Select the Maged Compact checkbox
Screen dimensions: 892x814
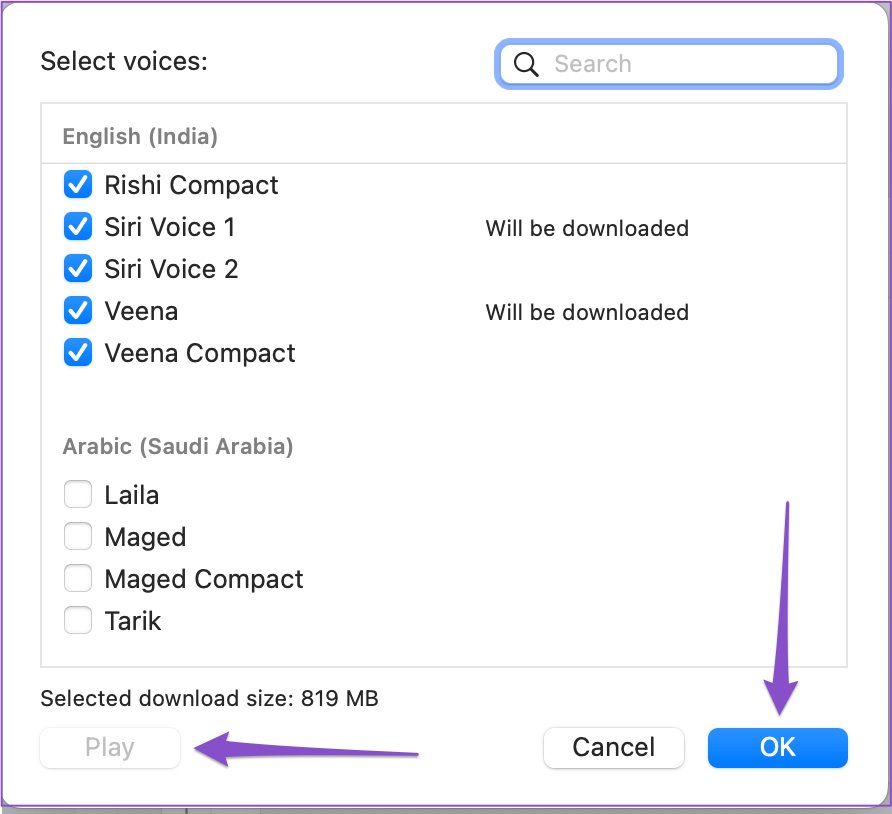click(x=78, y=579)
